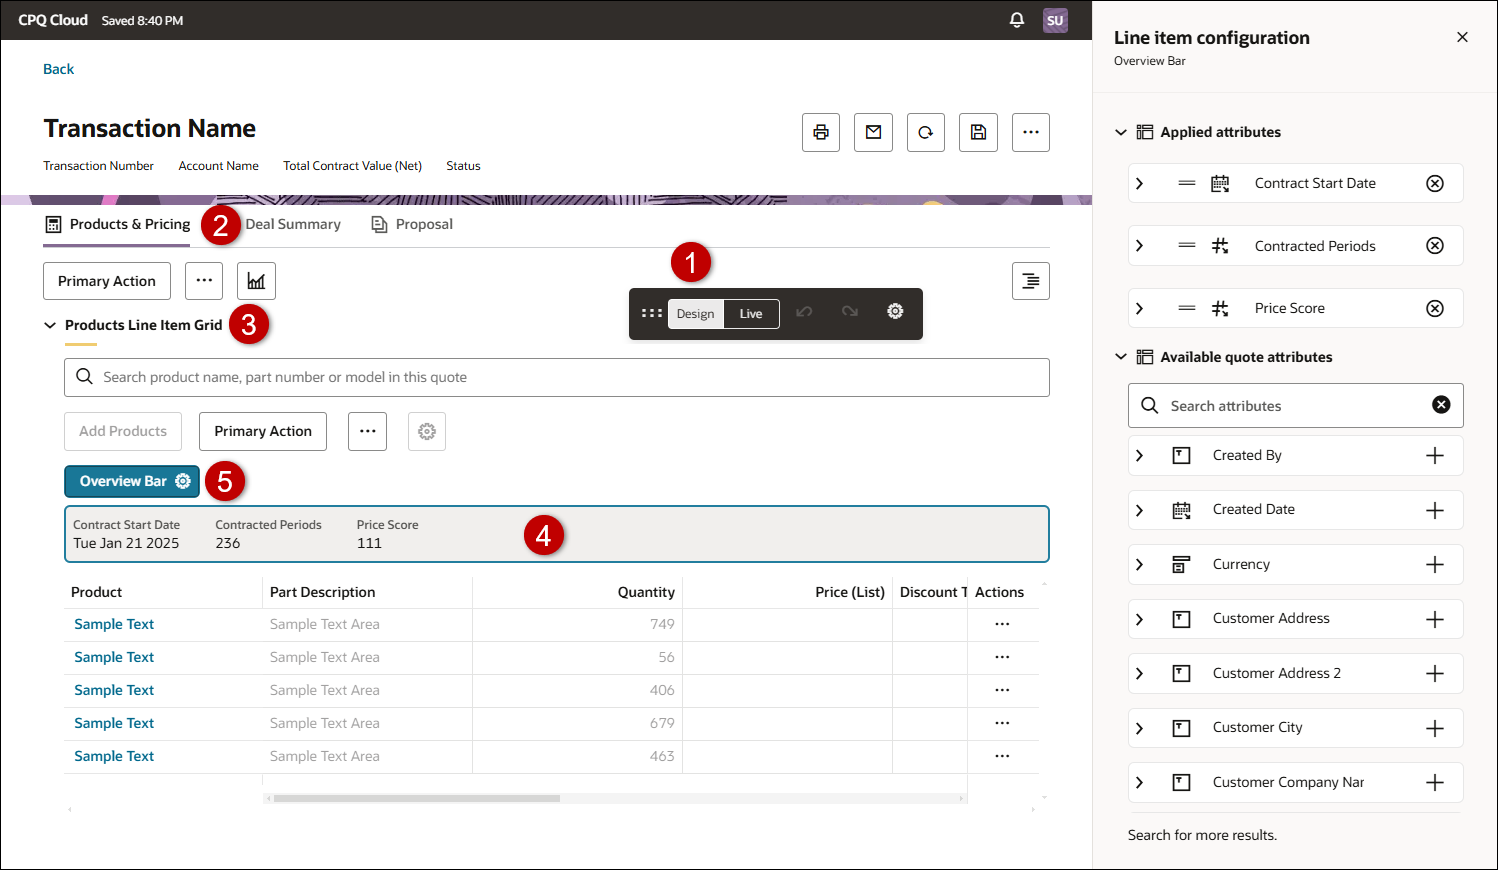
Task: Open the Proposal tab
Action: [x=423, y=225]
